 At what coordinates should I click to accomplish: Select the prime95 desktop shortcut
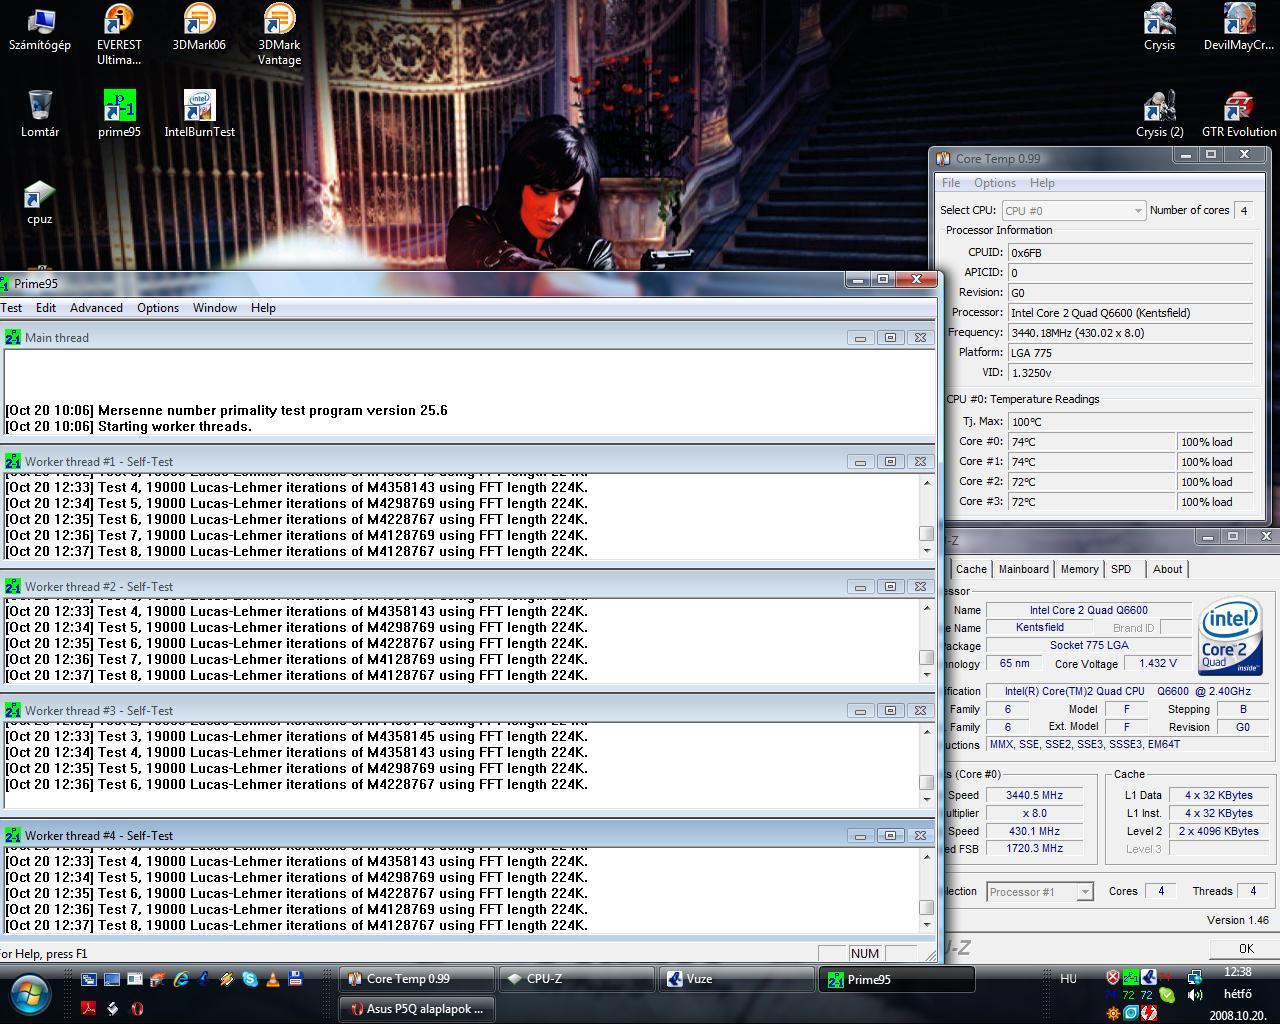click(119, 113)
